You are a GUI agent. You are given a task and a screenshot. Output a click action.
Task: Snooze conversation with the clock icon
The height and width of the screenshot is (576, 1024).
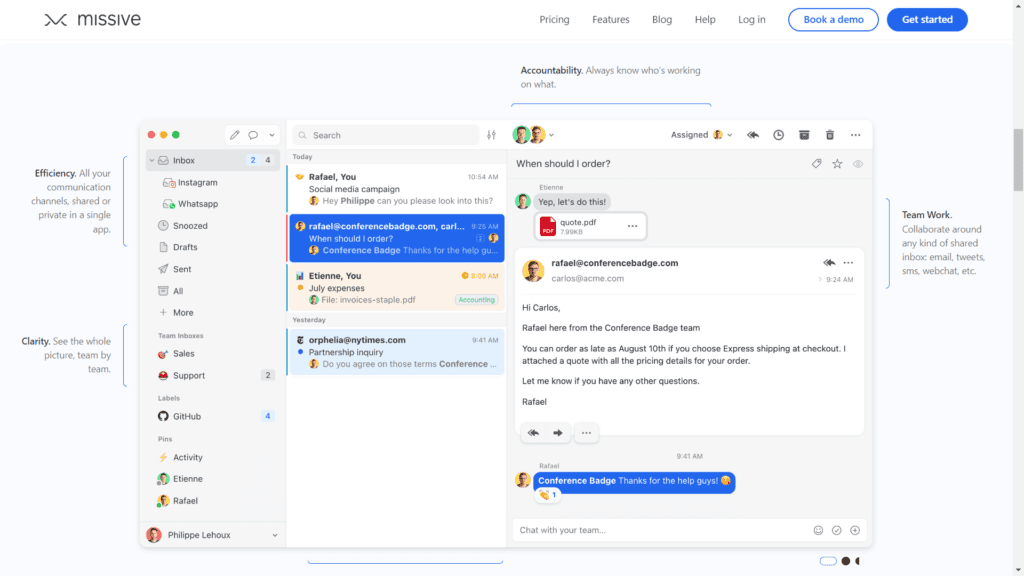point(778,135)
